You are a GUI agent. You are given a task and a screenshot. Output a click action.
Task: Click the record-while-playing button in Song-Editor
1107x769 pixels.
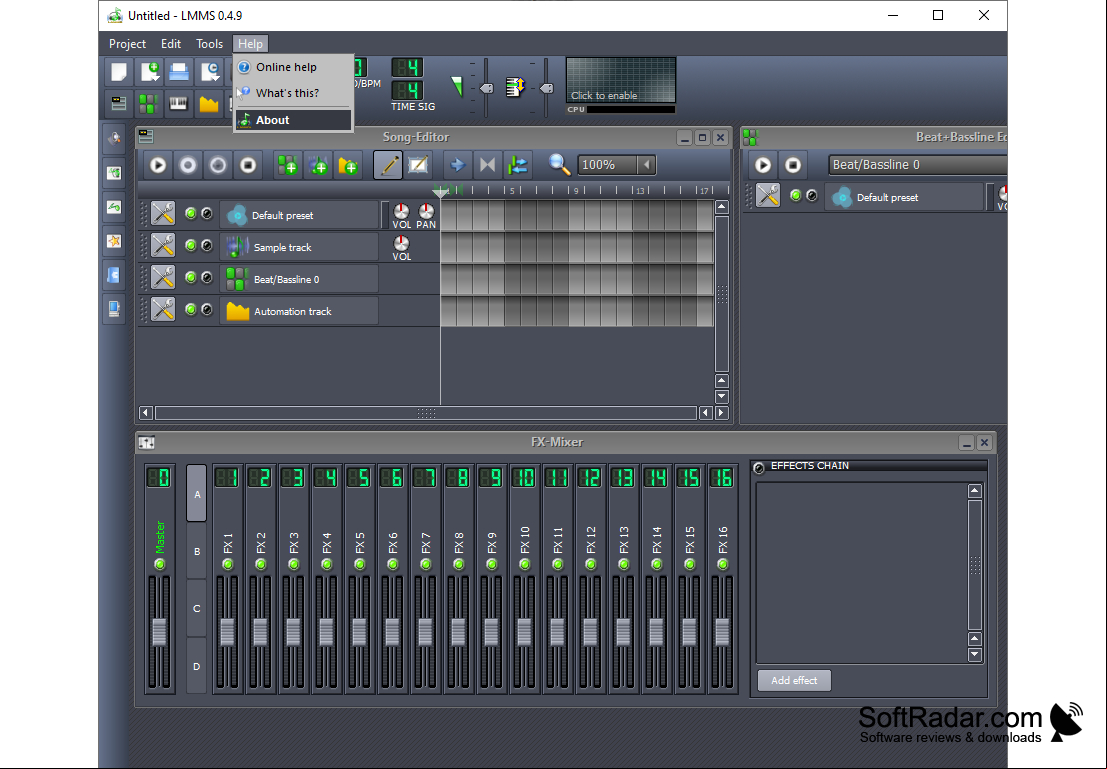[x=218, y=165]
